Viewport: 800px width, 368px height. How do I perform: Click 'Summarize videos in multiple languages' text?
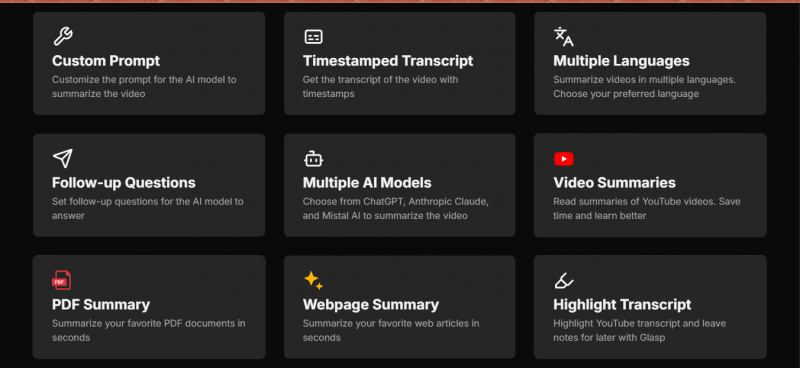(644, 87)
